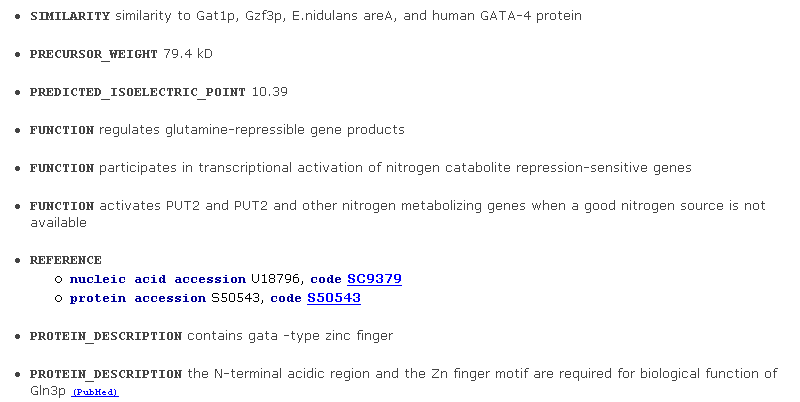
Task: Click the 'nucleic acid accession' label
Action: (158, 279)
